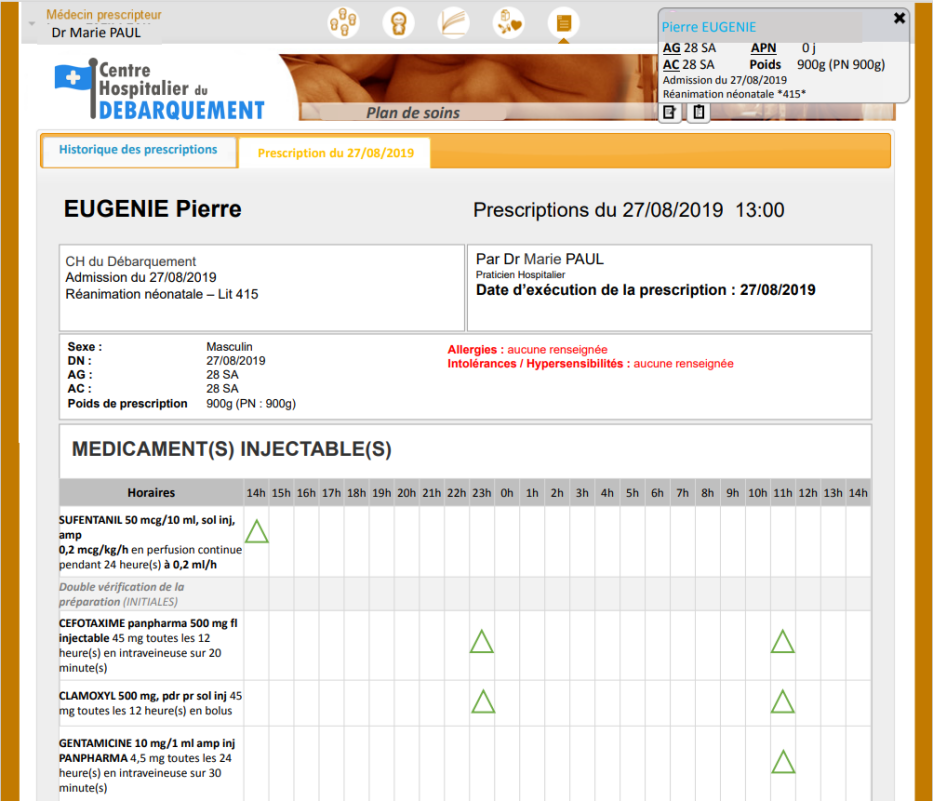Click the edit icon below the patient card

669,113
